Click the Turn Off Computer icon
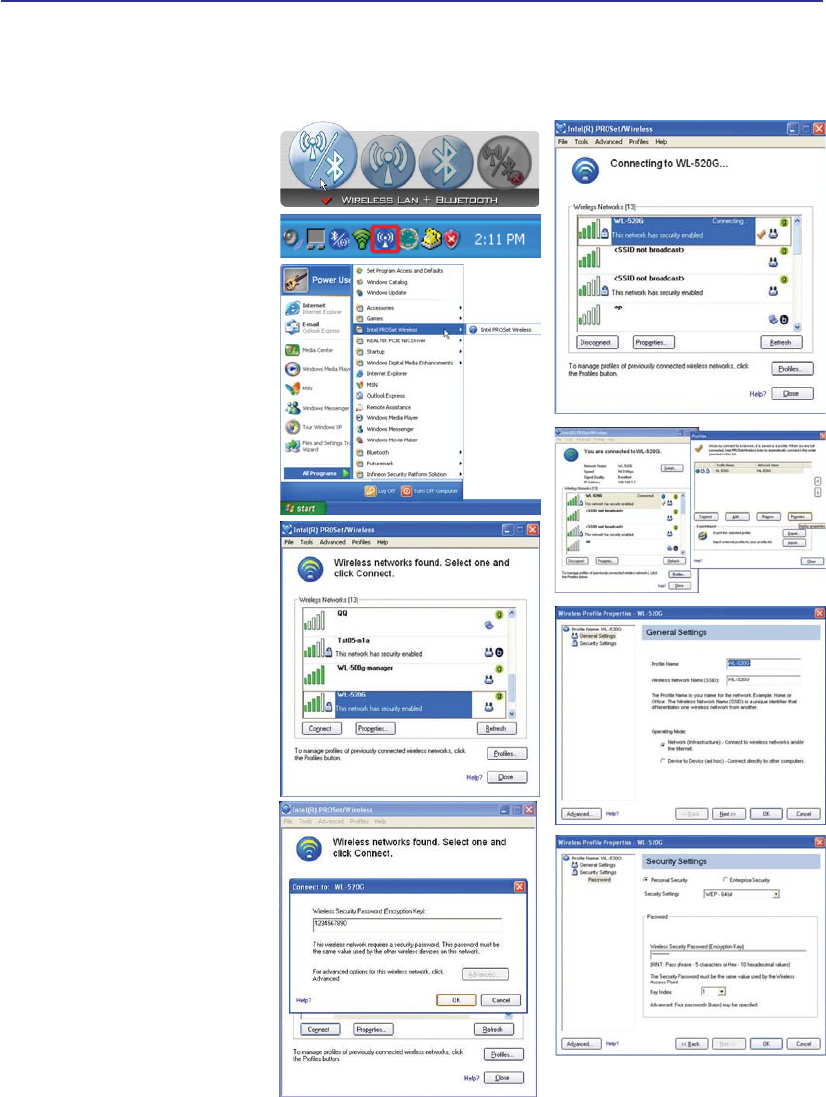This screenshot has height=1097, width=826. pyautogui.click(x=406, y=491)
